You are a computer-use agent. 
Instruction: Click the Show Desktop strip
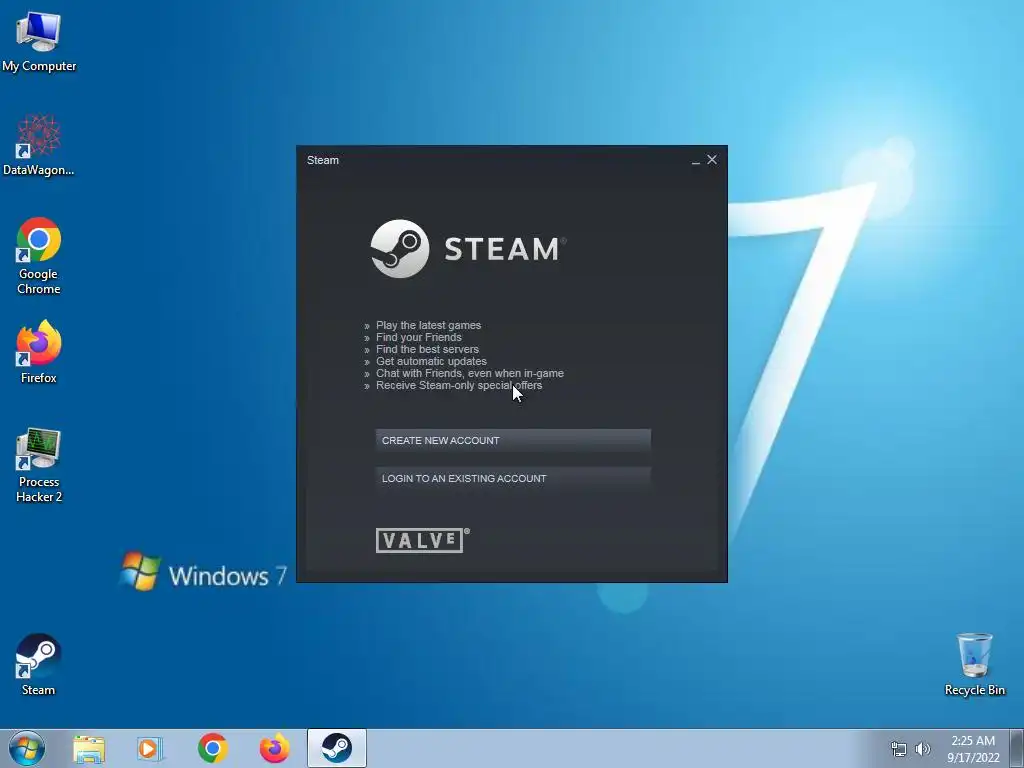point(1017,748)
